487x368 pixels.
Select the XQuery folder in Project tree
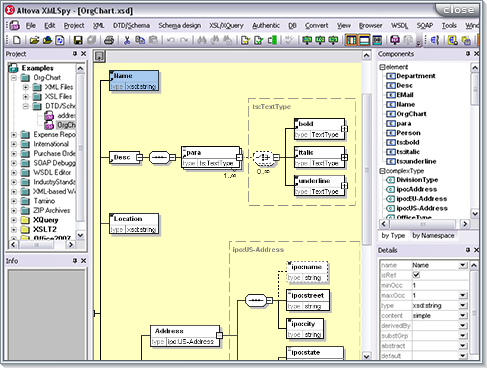[46, 220]
